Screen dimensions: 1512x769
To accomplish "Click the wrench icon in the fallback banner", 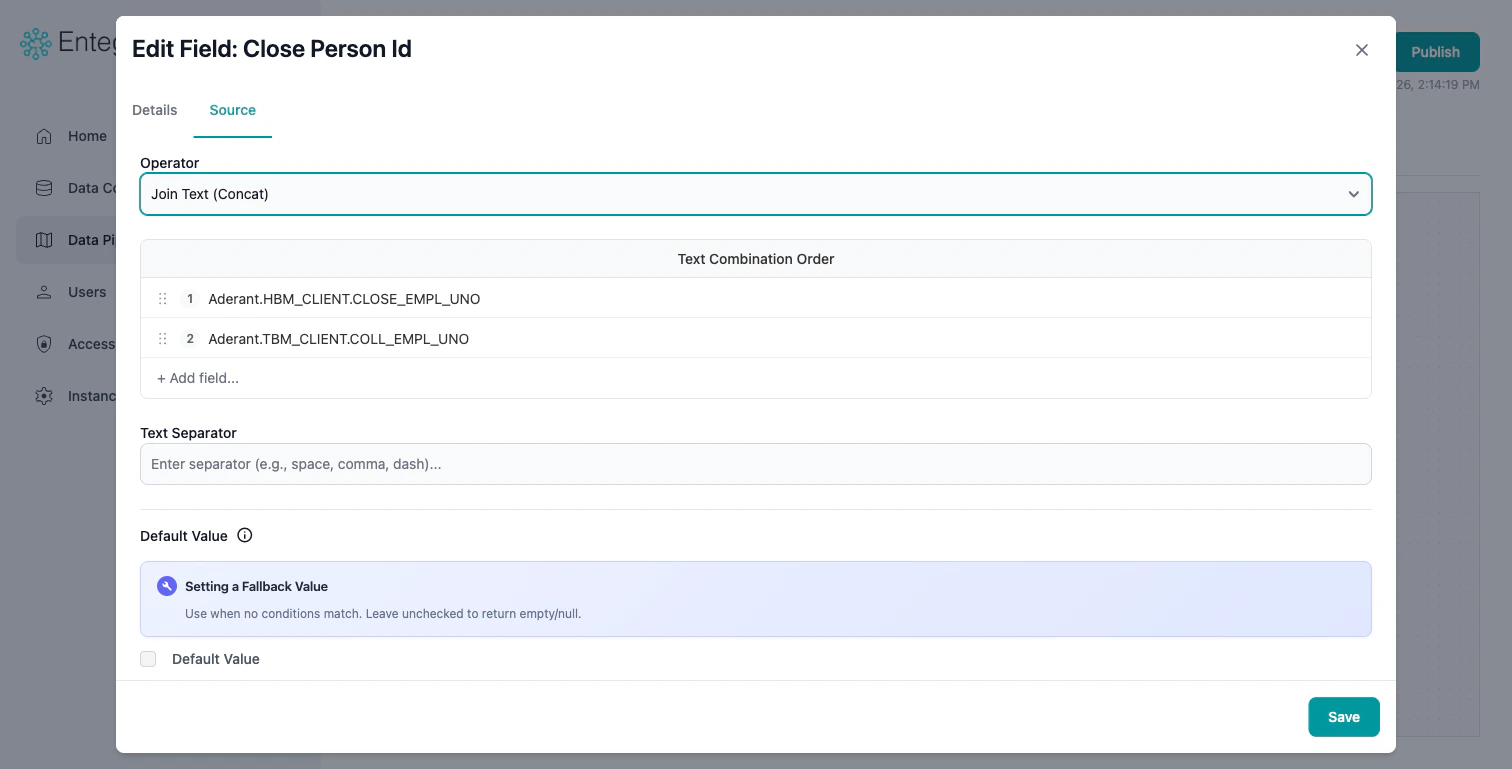I will (167, 585).
